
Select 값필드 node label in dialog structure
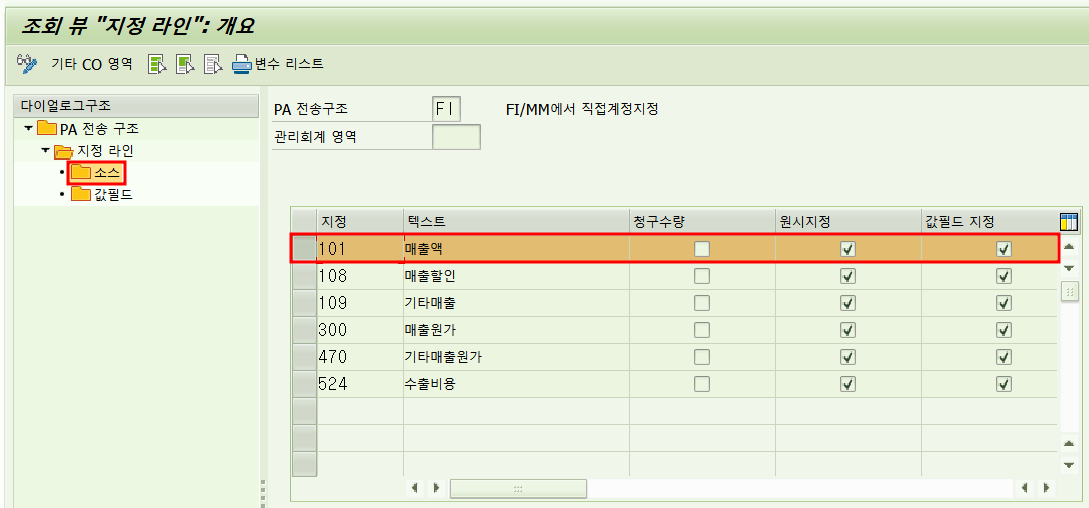point(113,195)
